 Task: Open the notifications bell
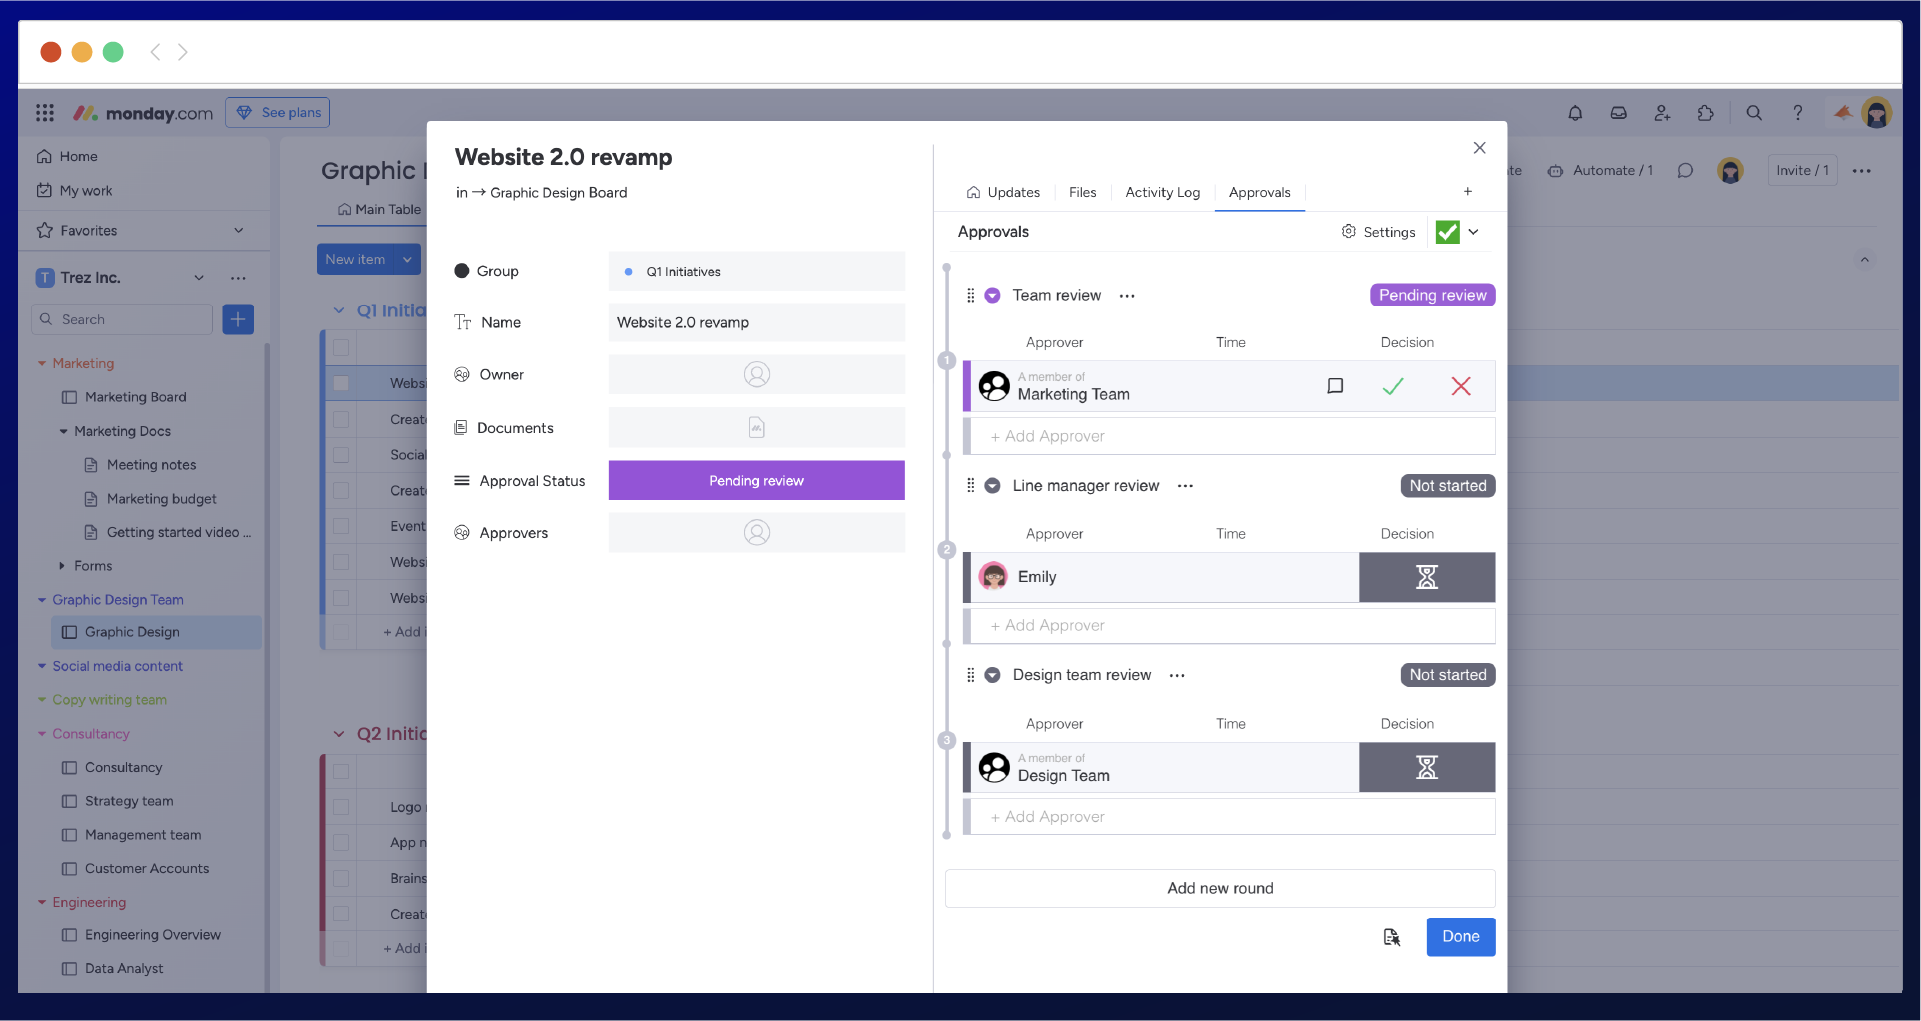coord(1575,113)
